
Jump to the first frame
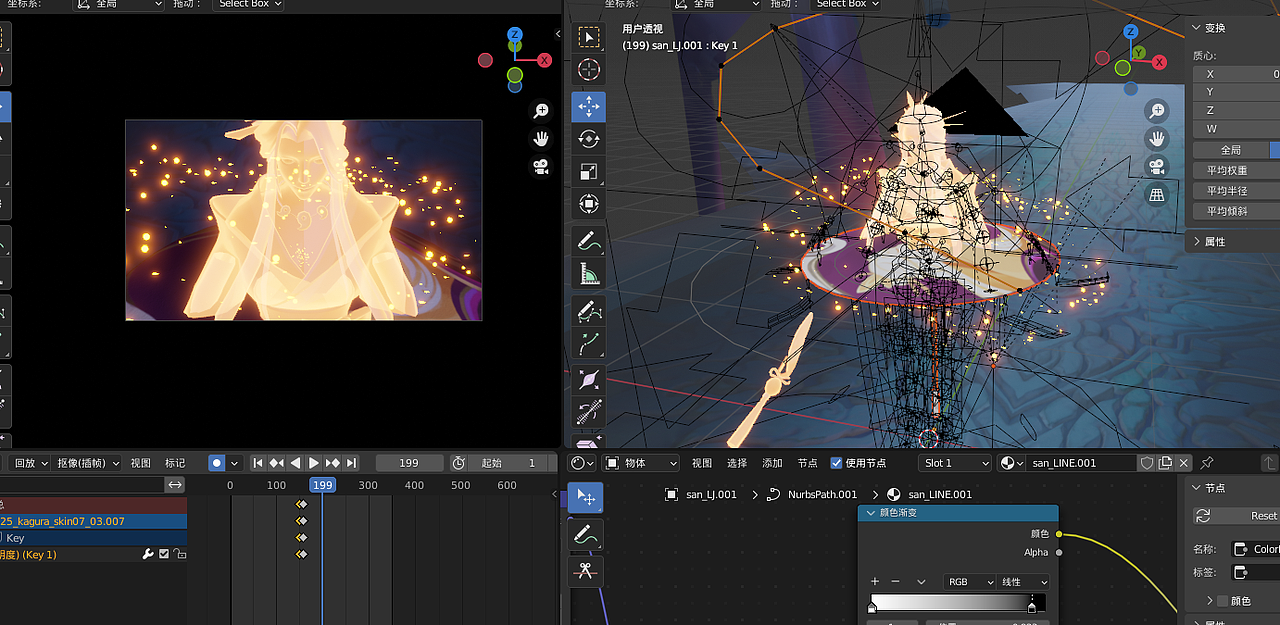pyautogui.click(x=257, y=463)
